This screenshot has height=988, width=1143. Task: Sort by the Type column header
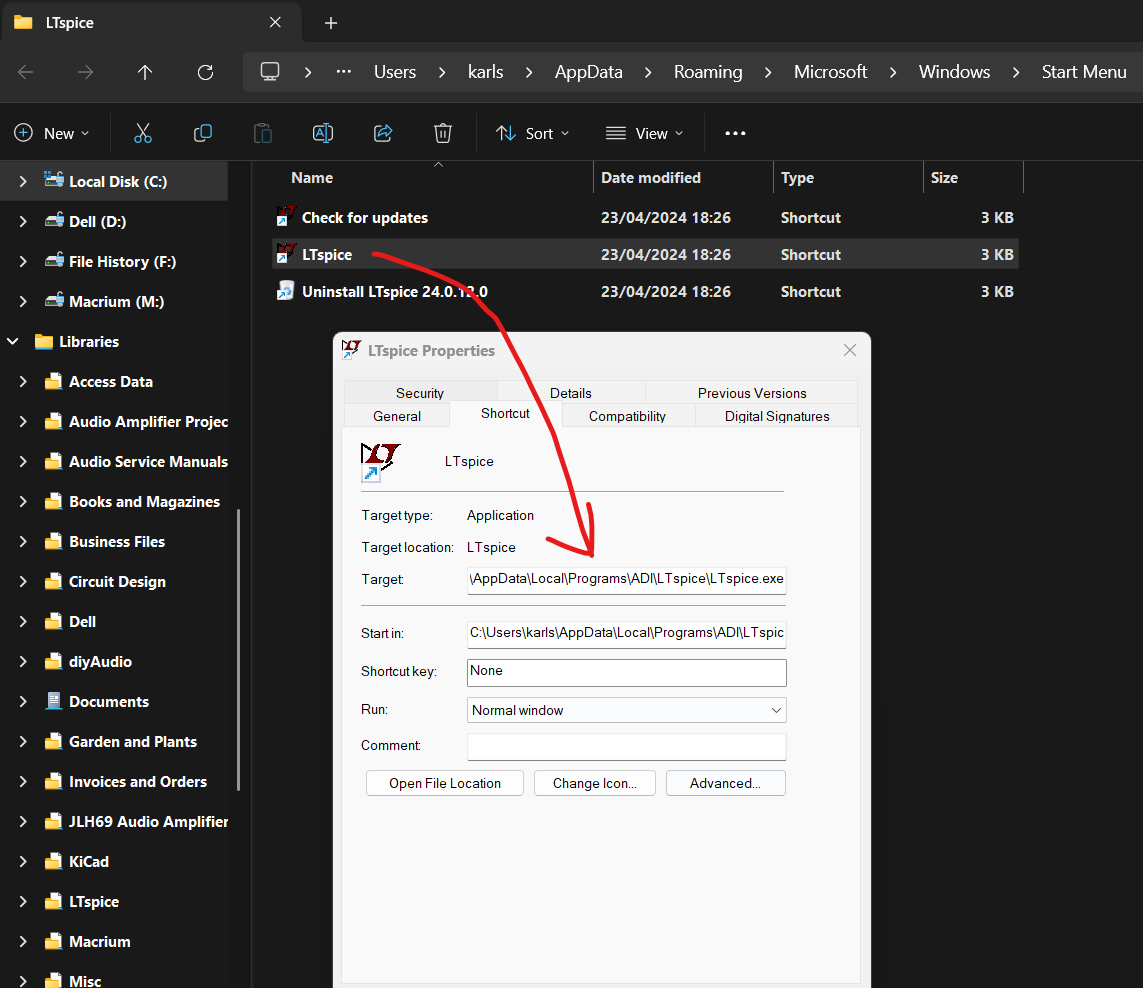coord(797,178)
